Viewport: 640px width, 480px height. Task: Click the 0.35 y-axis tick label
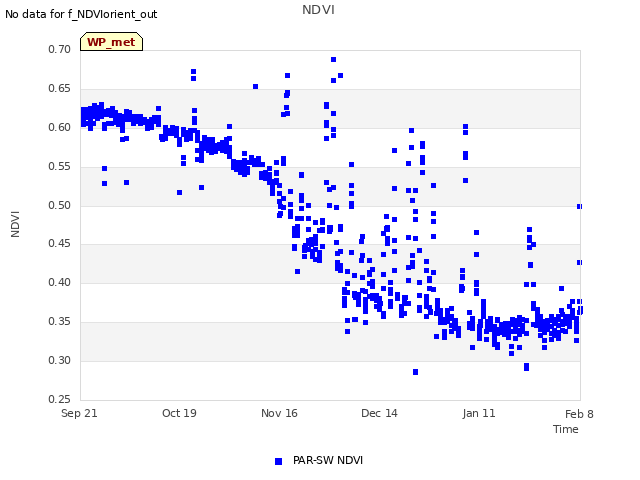click(x=60, y=322)
